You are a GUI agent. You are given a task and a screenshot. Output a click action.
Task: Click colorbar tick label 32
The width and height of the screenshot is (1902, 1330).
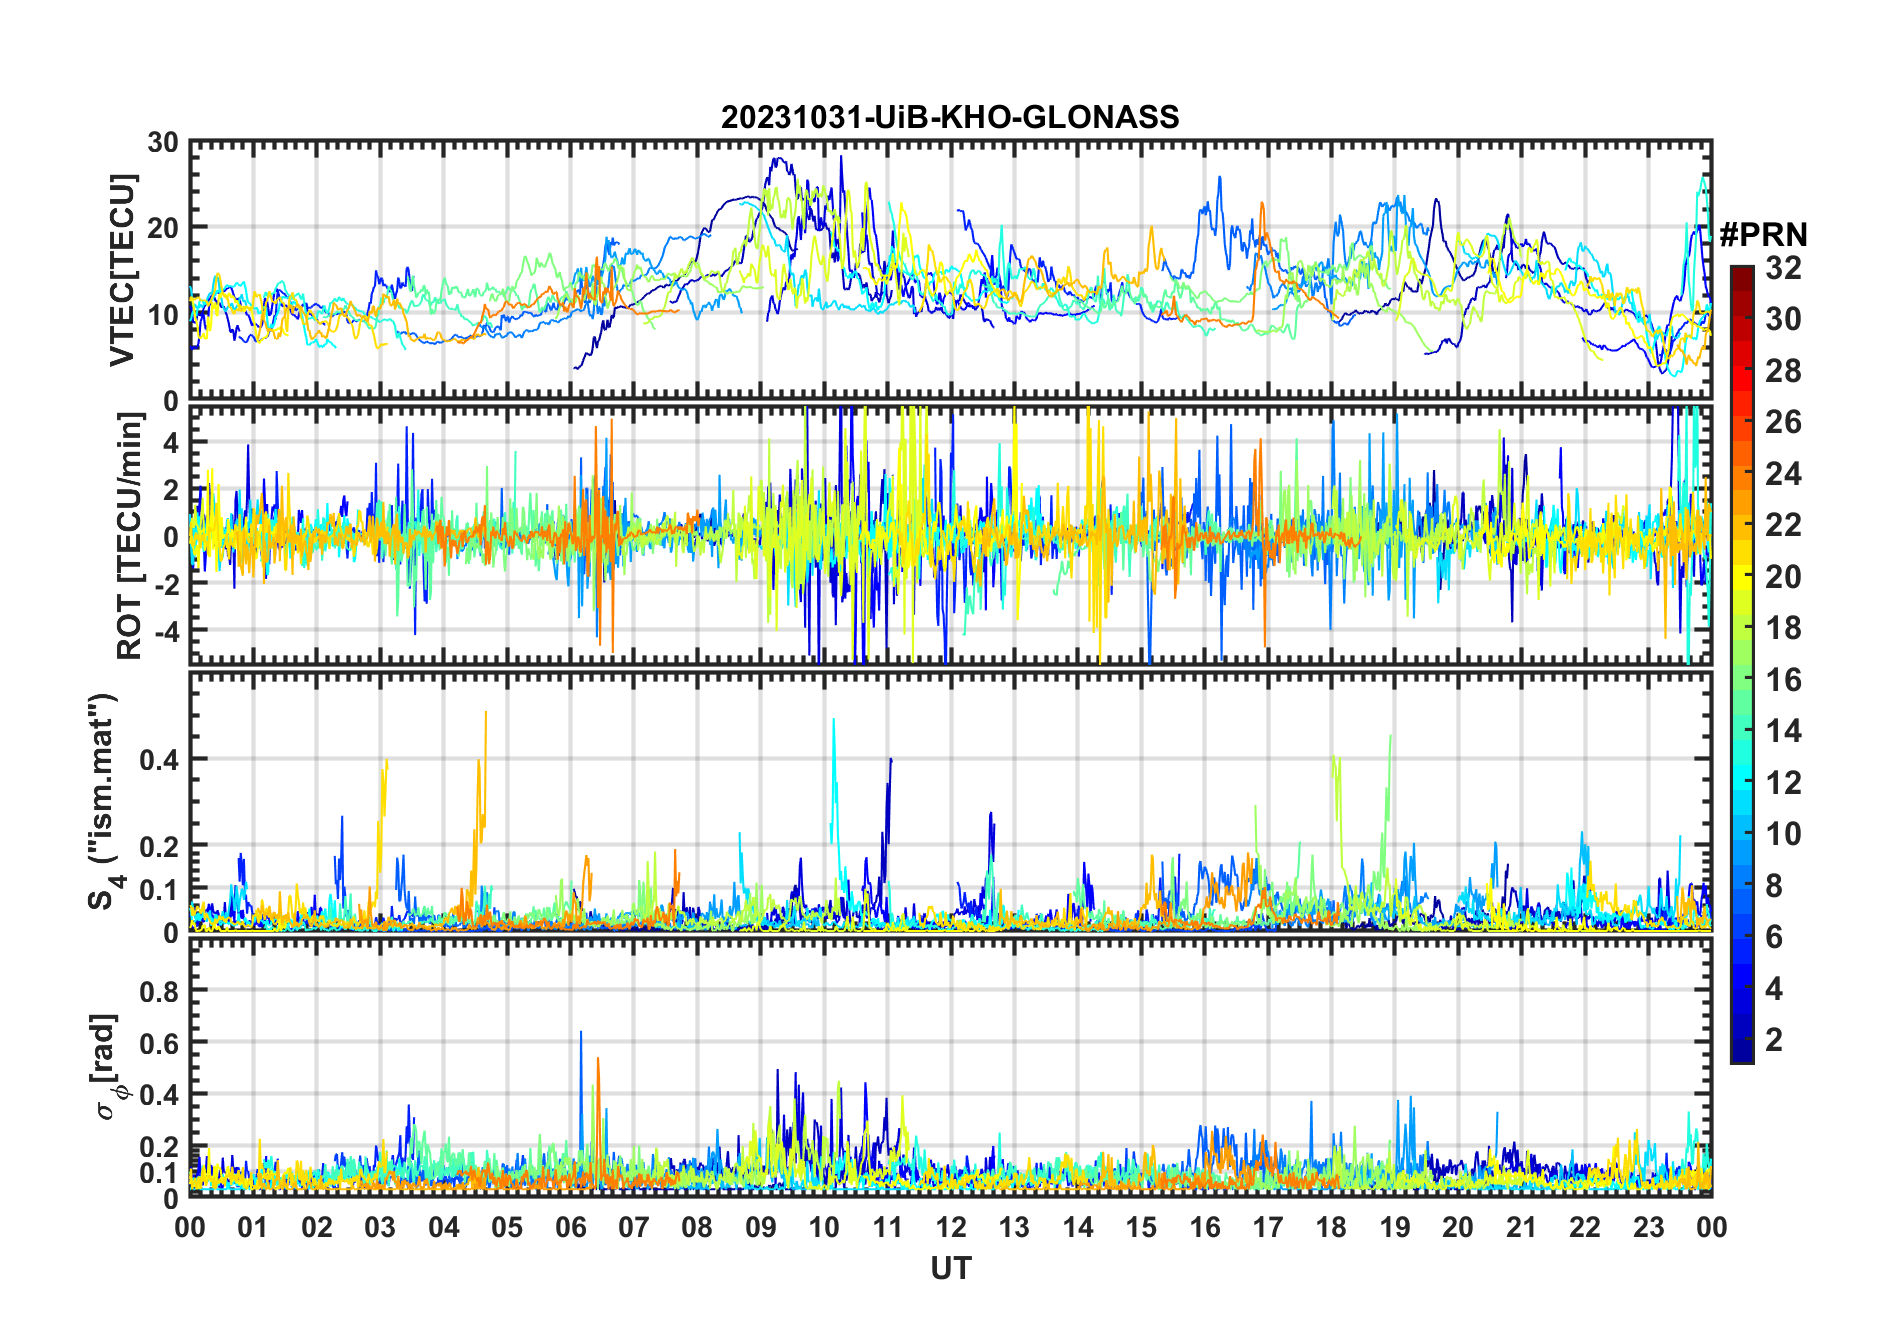click(x=1783, y=268)
